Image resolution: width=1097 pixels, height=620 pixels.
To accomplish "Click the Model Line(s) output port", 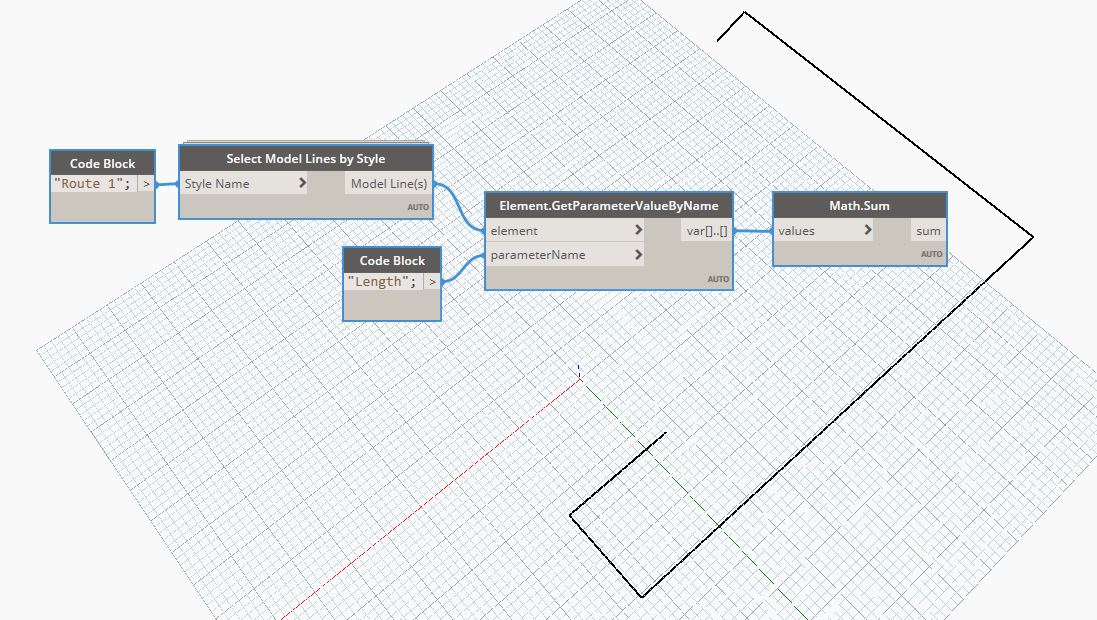I will (388, 183).
